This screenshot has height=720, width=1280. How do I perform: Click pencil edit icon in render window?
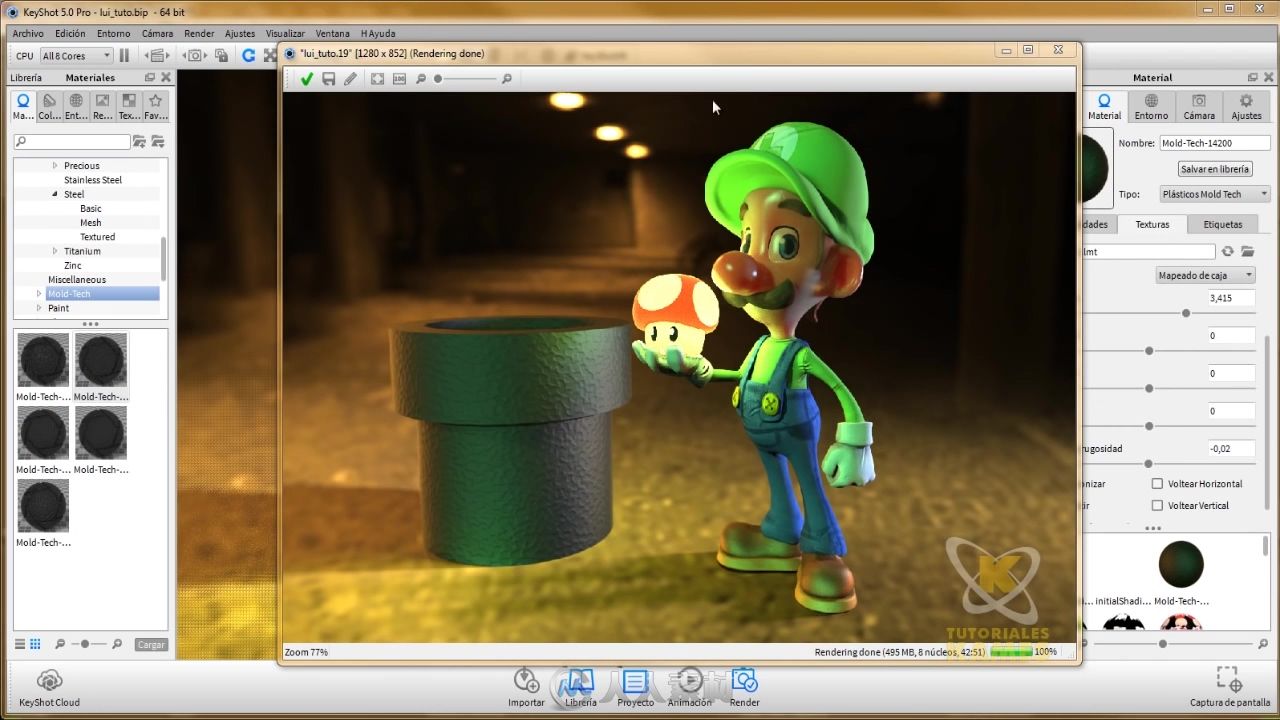350,79
